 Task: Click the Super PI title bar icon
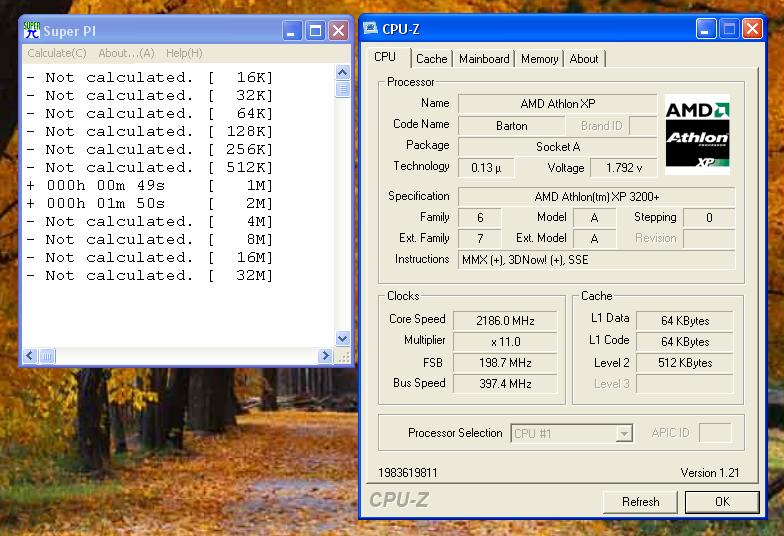(31, 30)
